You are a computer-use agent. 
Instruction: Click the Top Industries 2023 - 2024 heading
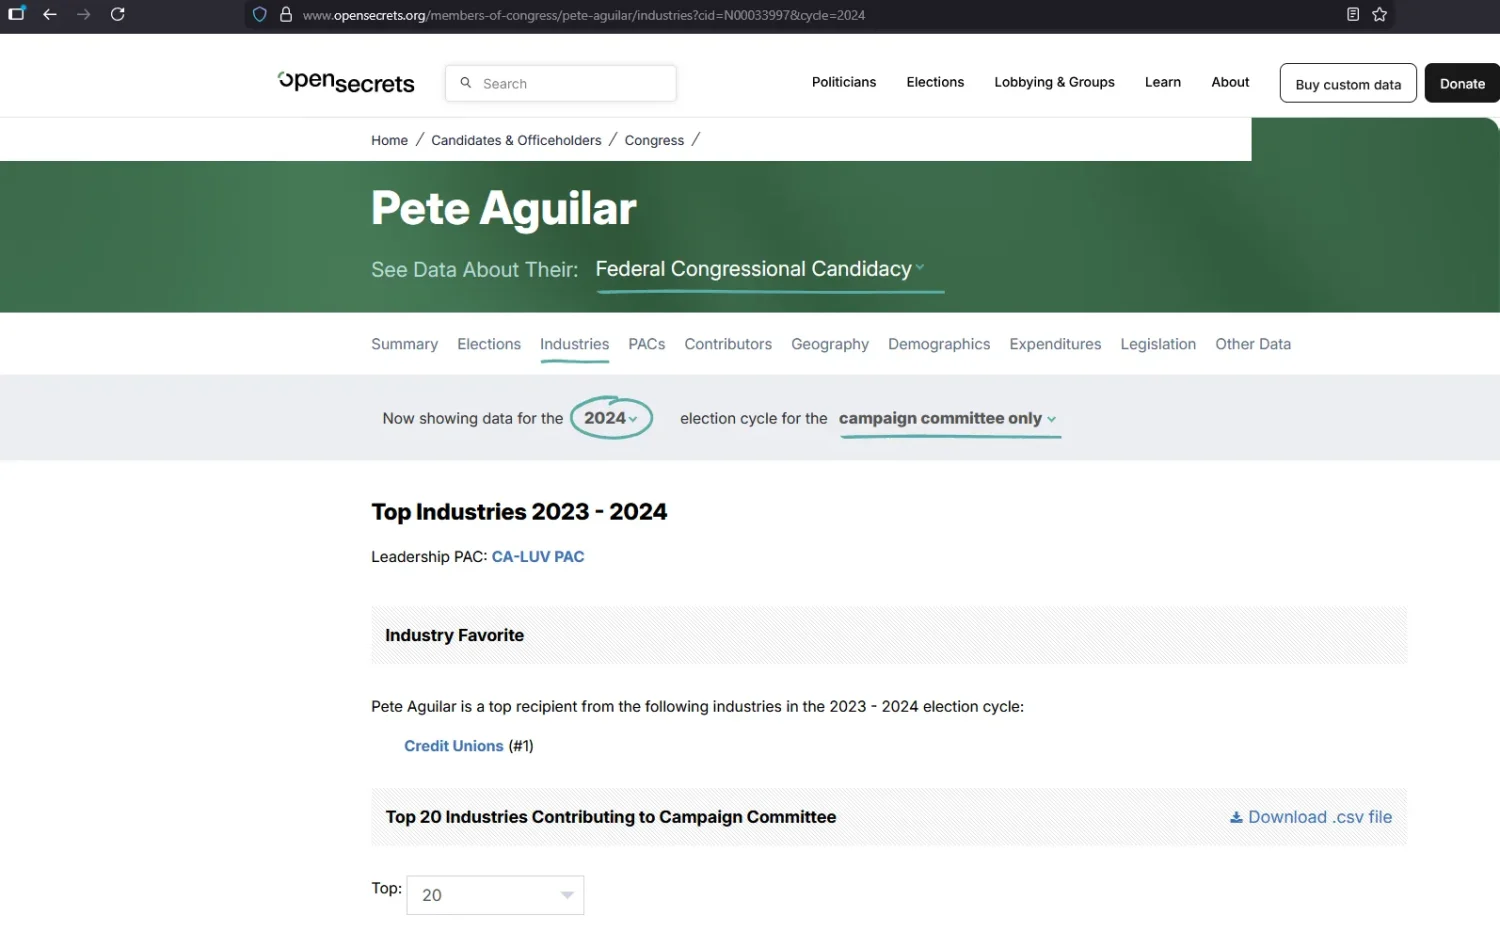point(519,512)
